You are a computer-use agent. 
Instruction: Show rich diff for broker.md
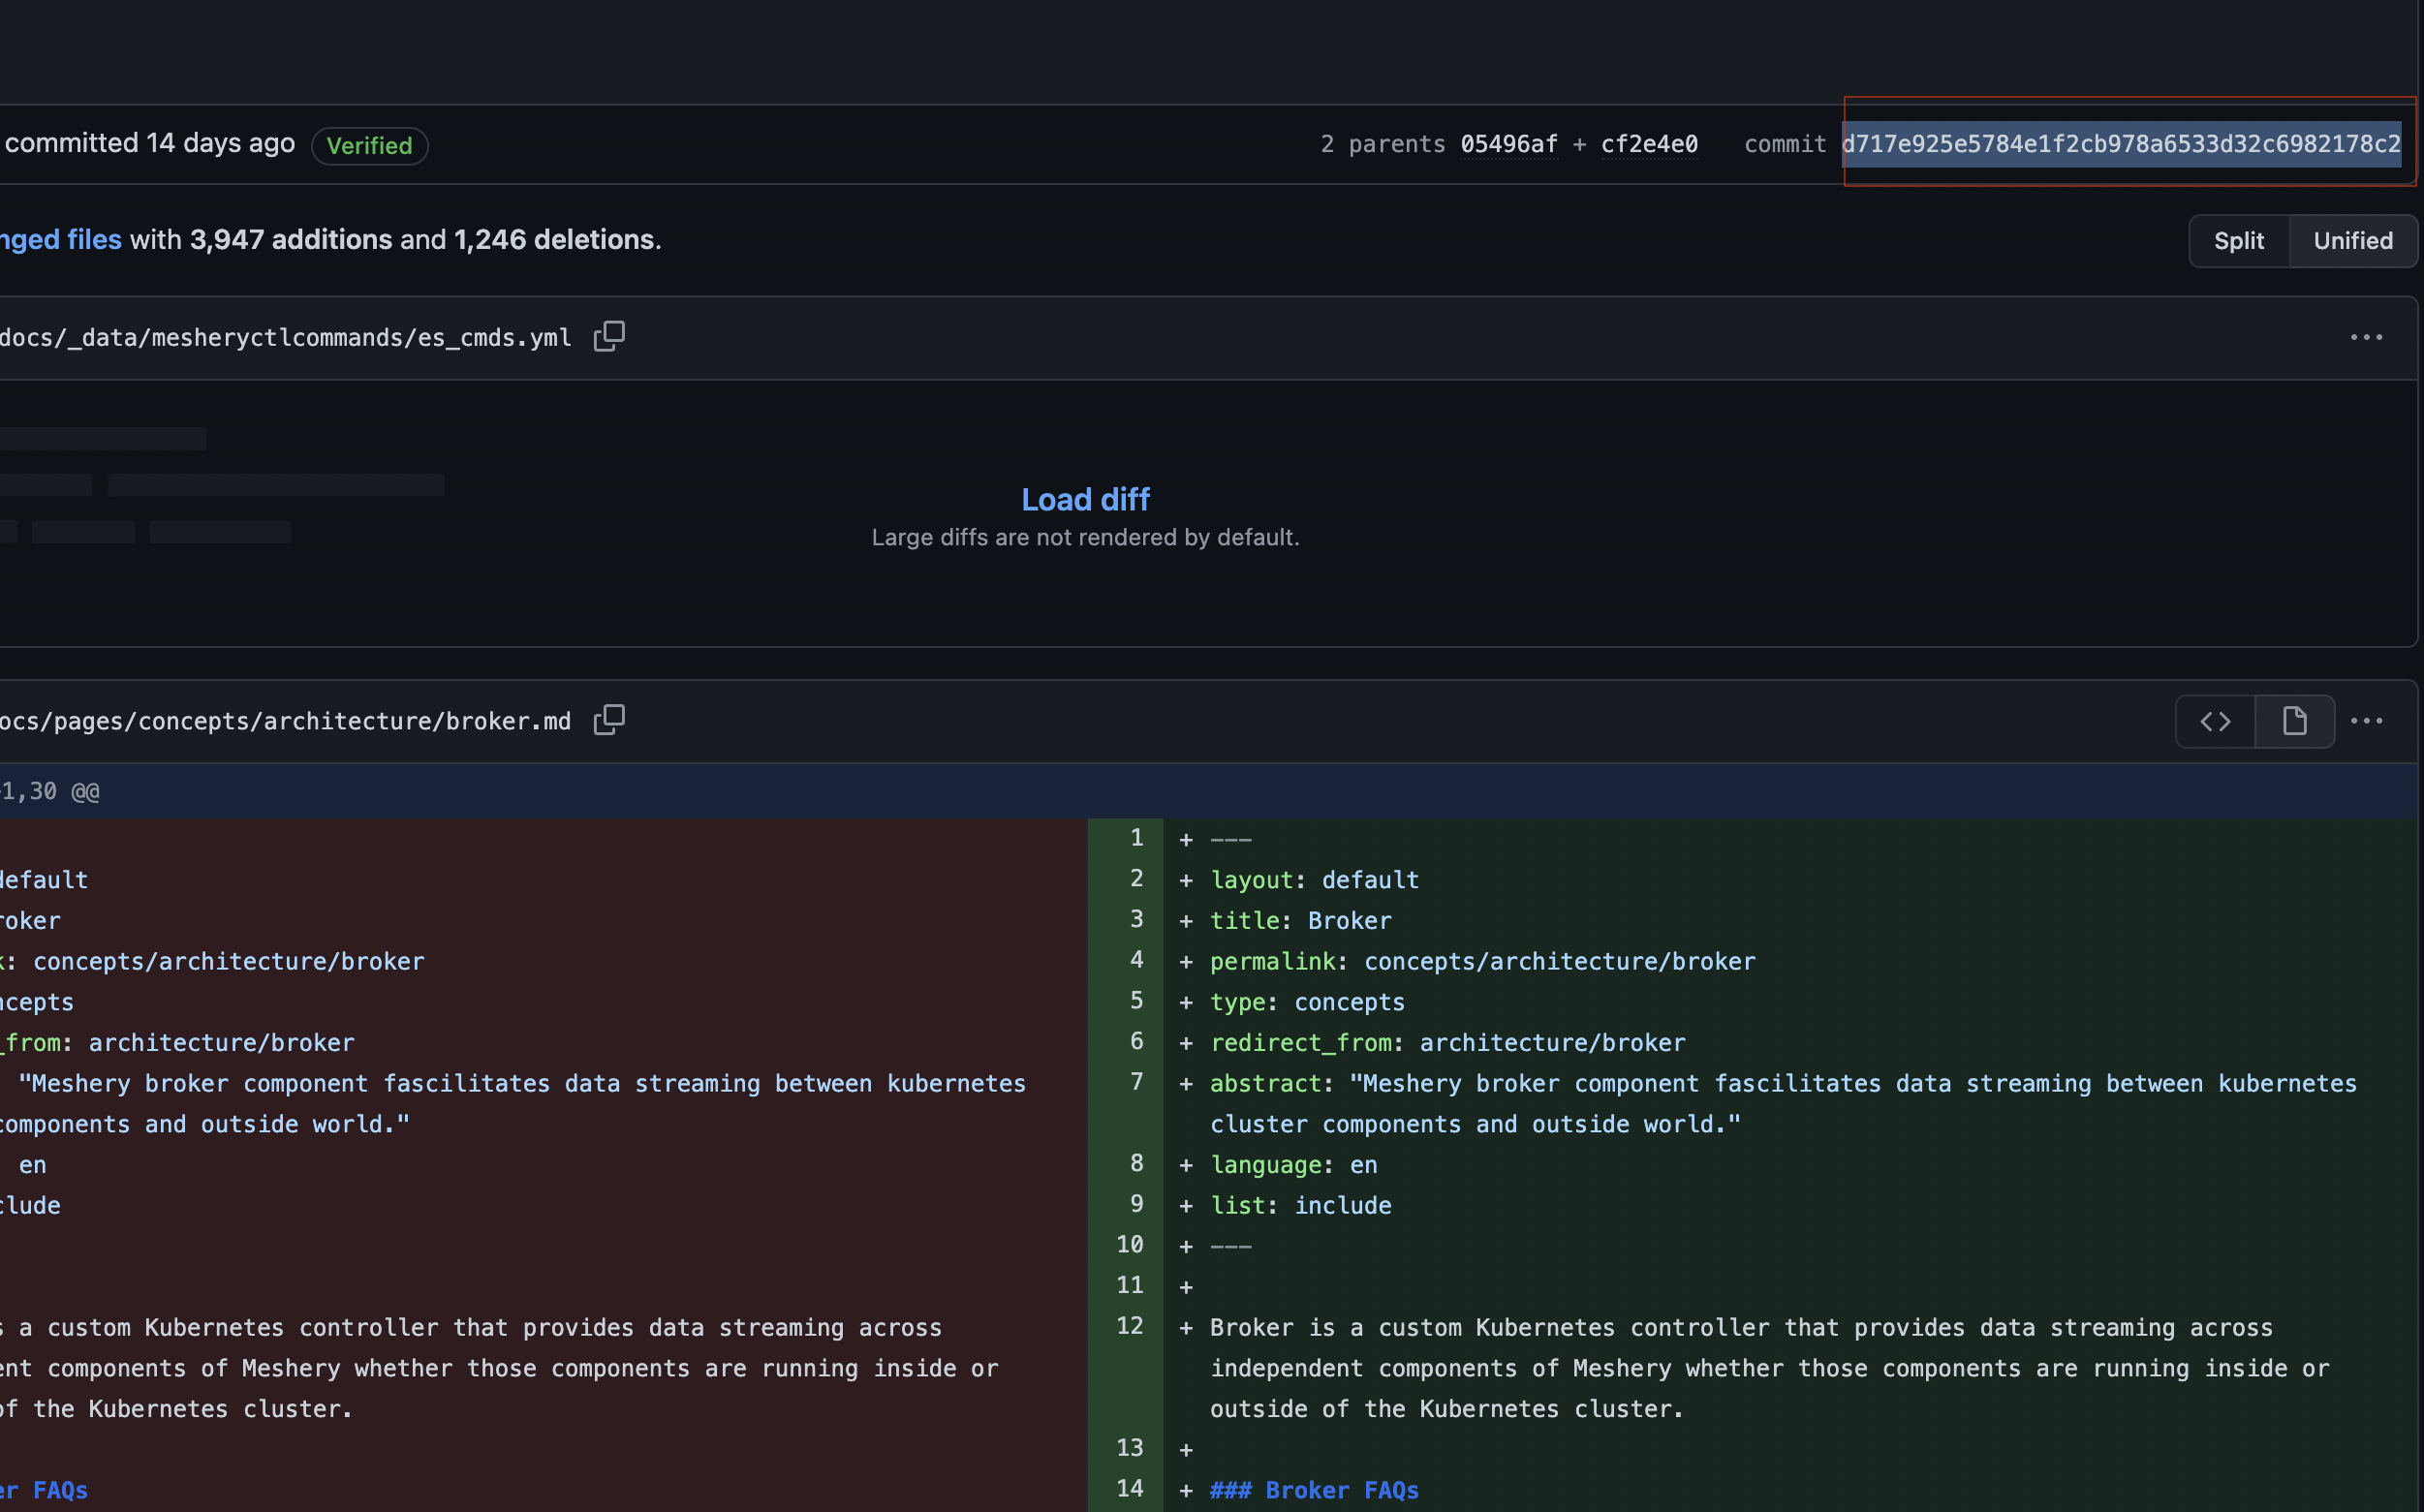(x=2294, y=721)
